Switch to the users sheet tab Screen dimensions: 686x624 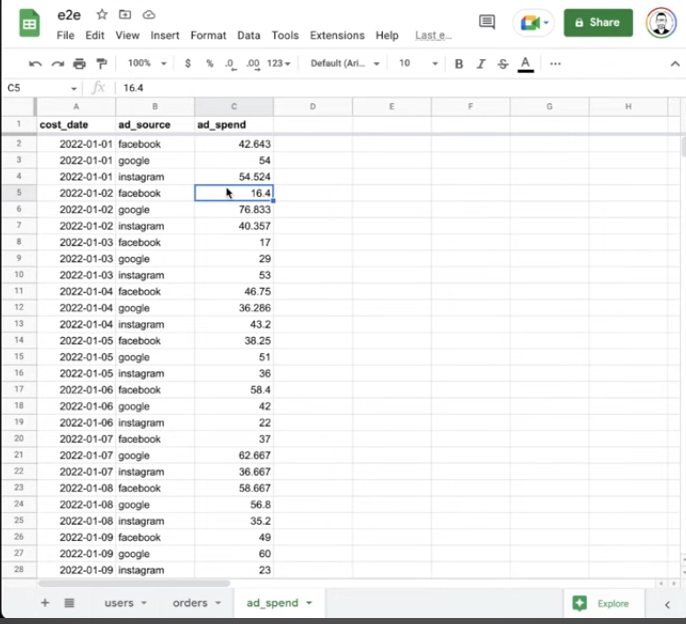[119, 603]
